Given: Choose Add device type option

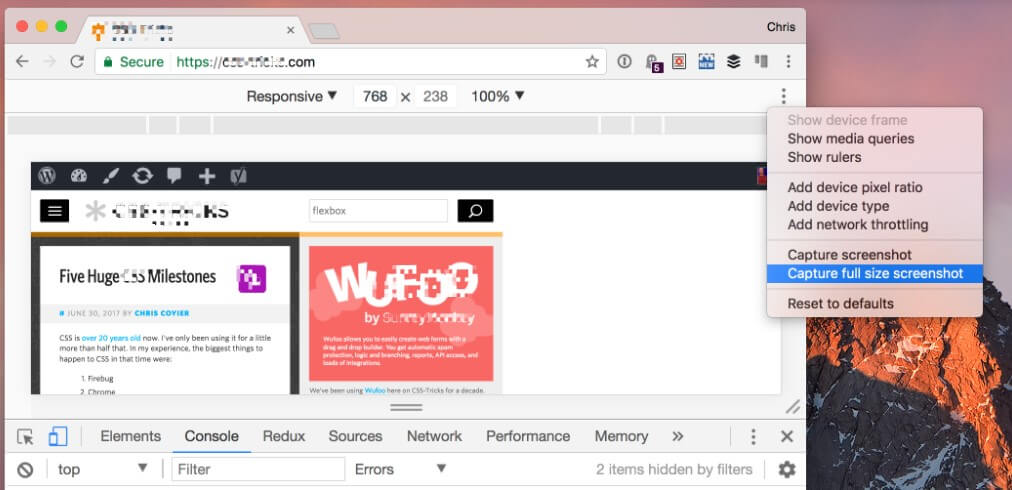Looking at the screenshot, I should [838, 207].
